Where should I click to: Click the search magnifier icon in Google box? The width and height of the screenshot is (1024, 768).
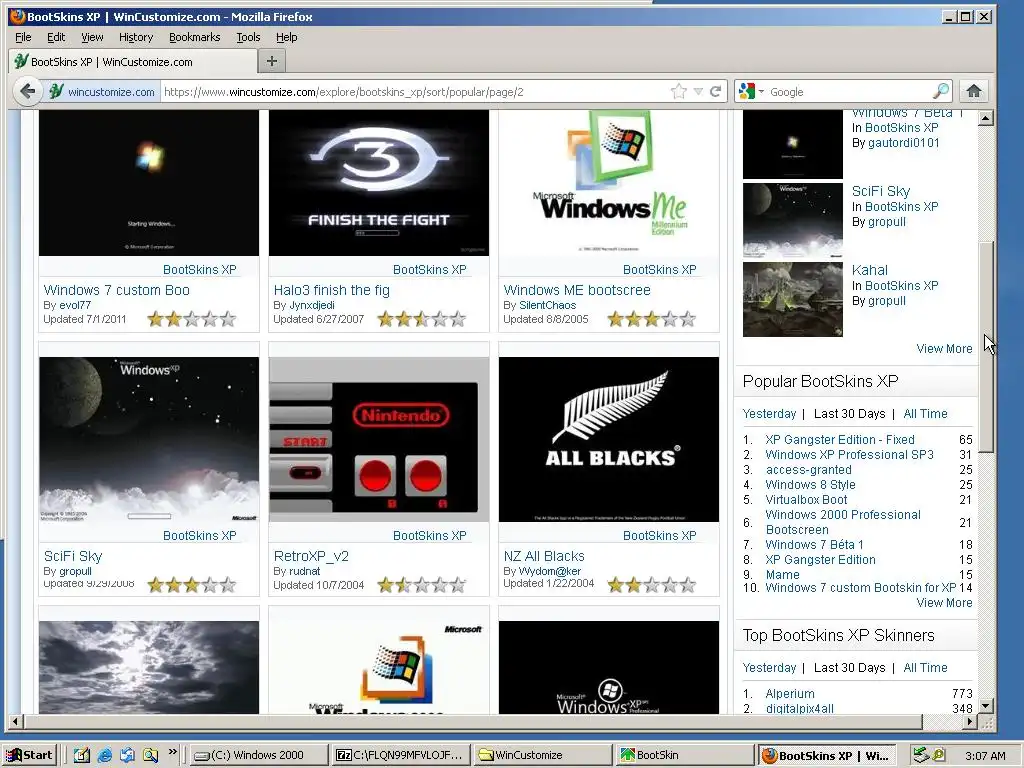pyautogui.click(x=941, y=91)
